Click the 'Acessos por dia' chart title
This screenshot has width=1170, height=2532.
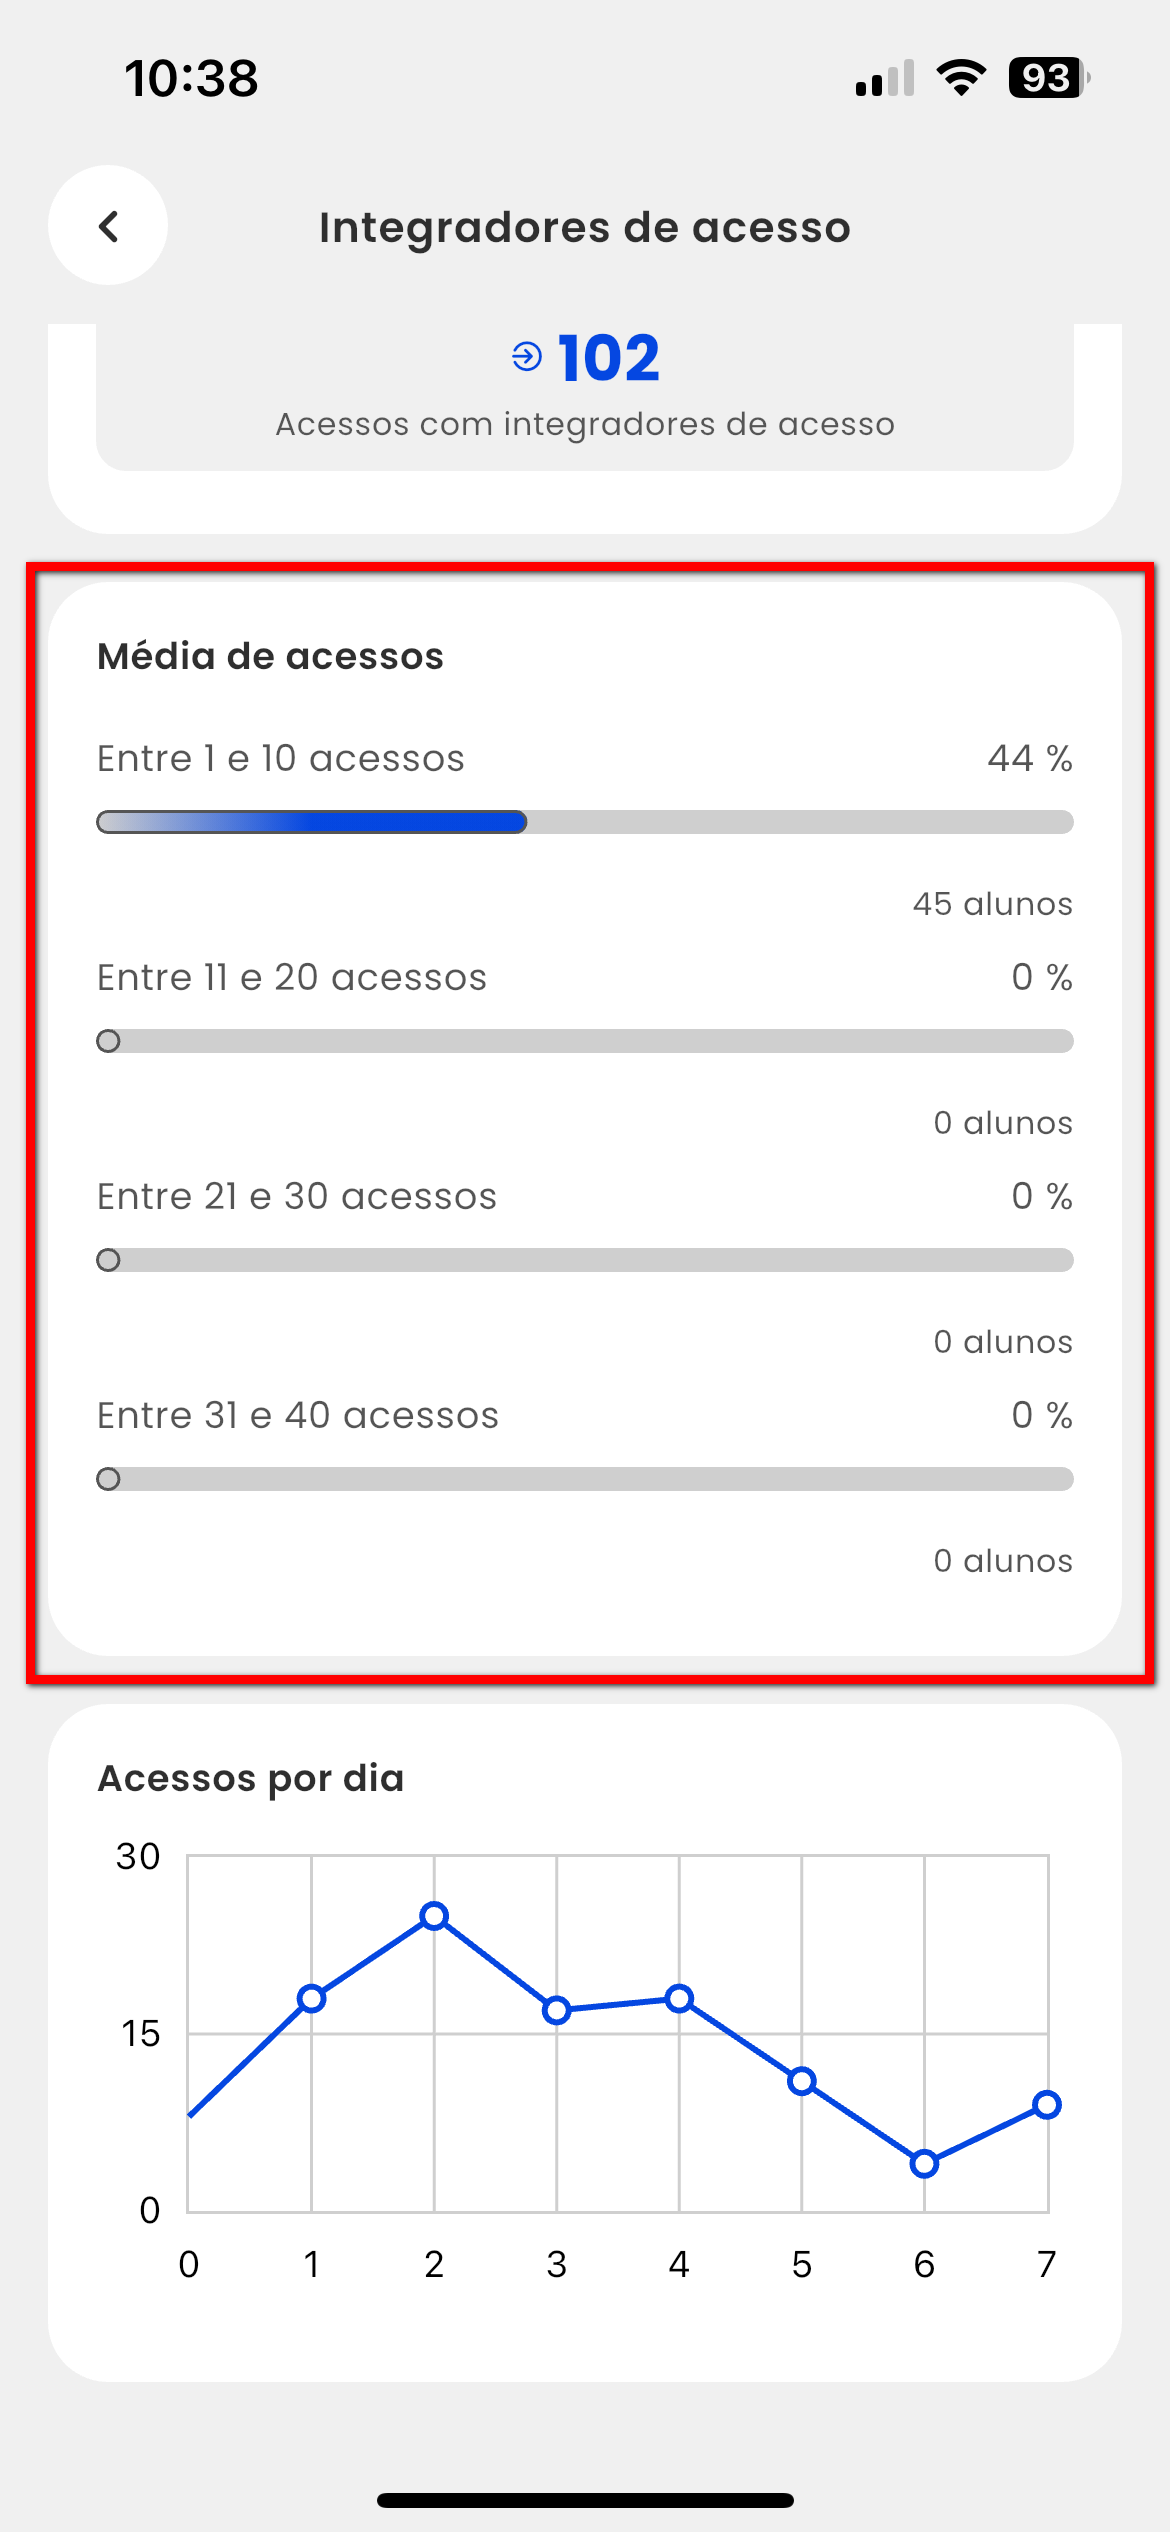pos(251,1778)
